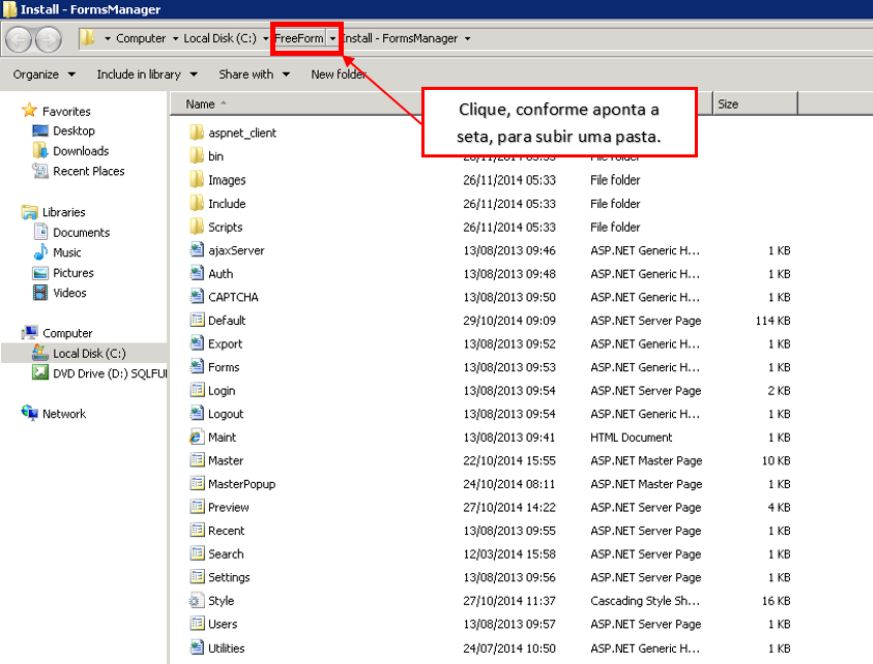Click HTML Document type text
The width and height of the screenshot is (873, 664).
631,437
